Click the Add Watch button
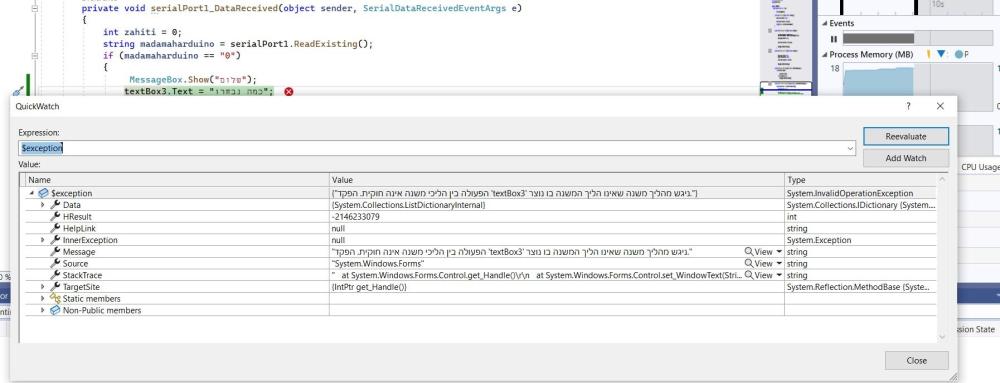Image resolution: width=1000 pixels, height=383 pixels. tap(906, 158)
